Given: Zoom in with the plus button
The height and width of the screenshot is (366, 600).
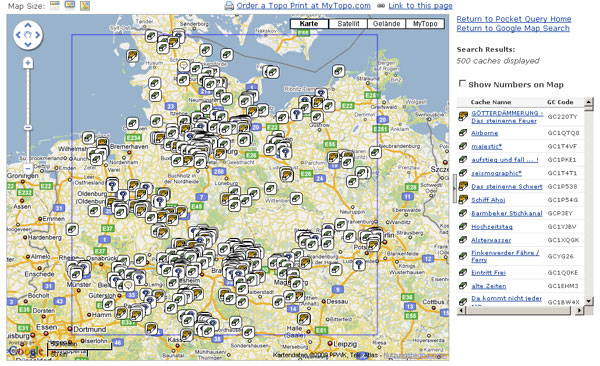Looking at the screenshot, I should [28, 62].
